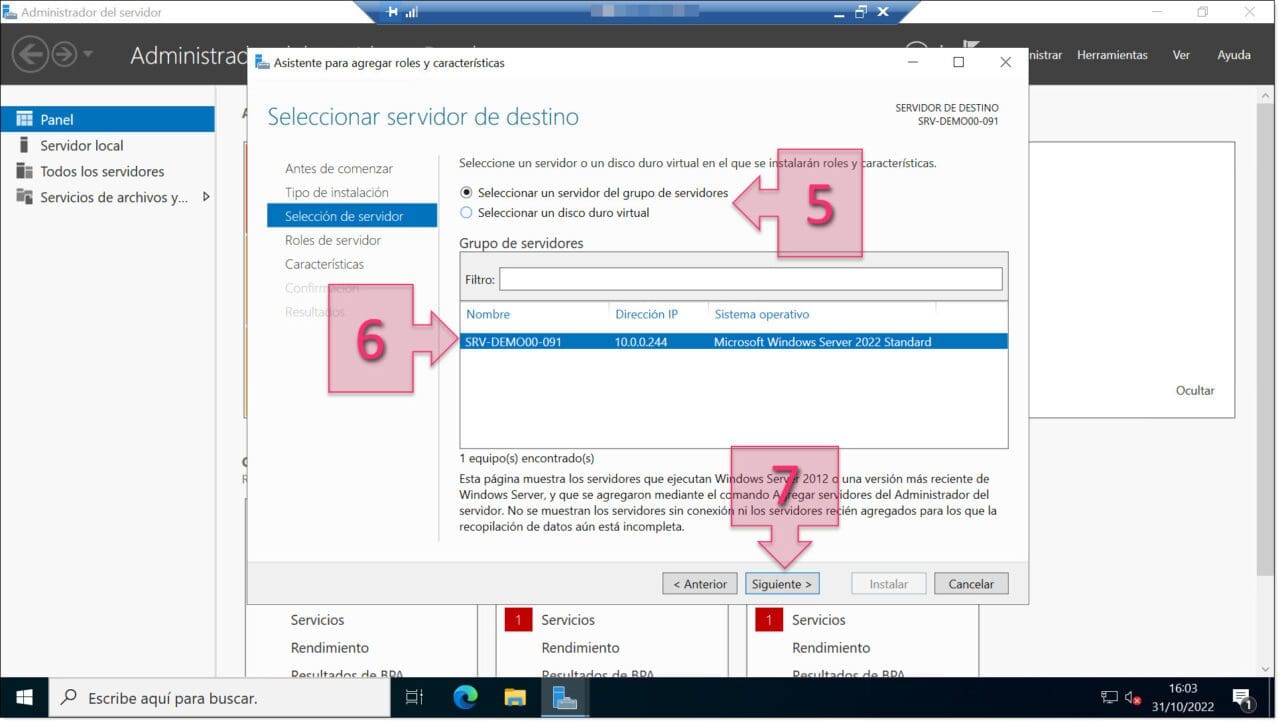Select the SRV-DEMO00-091 server row
Screen dimensions: 1280x723
pyautogui.click(x=734, y=342)
